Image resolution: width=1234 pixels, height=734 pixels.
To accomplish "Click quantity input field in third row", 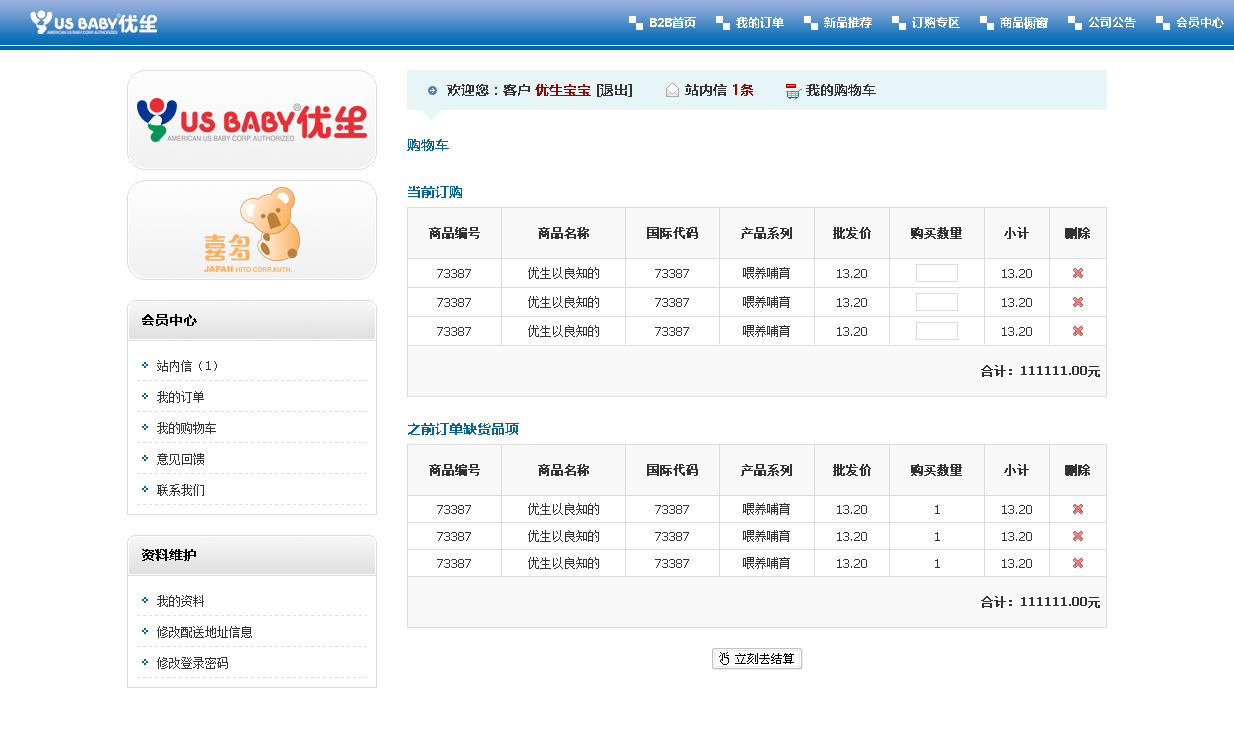I will [936, 331].
